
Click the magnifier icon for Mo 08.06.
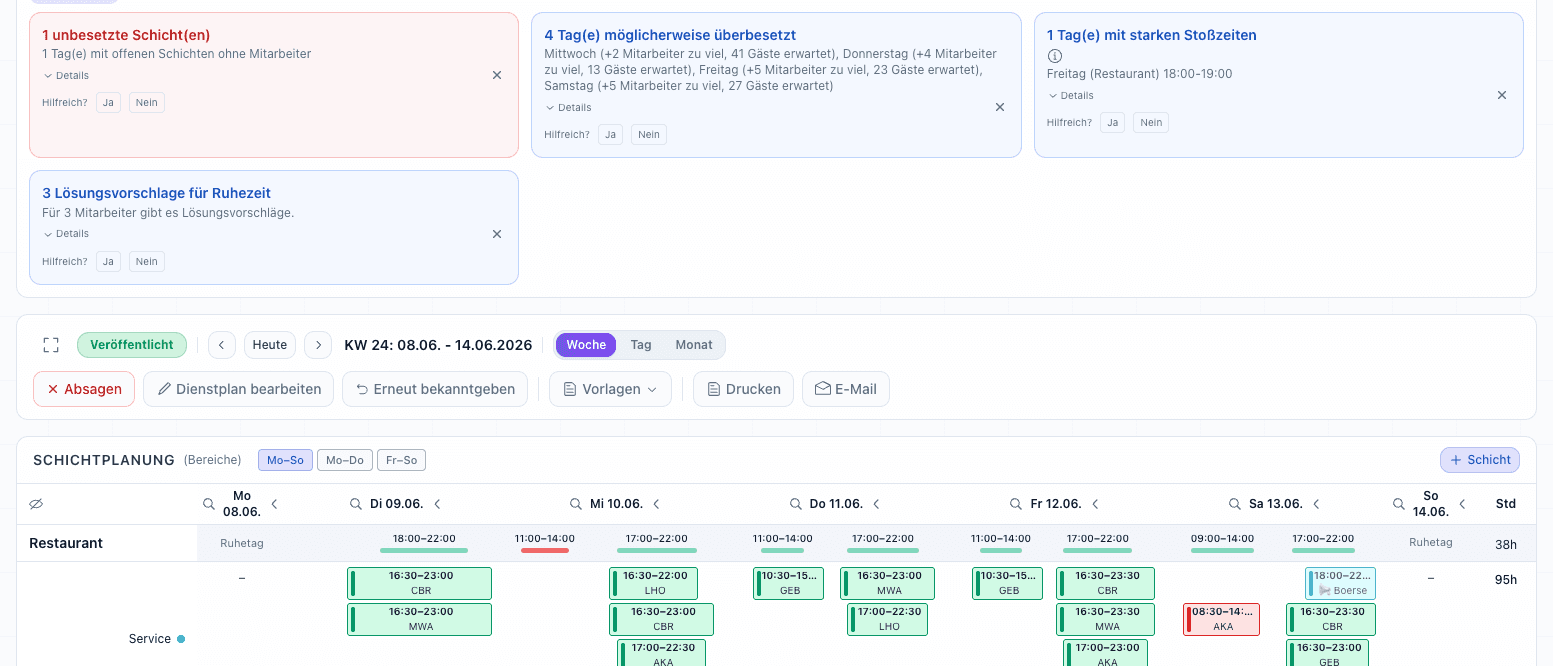(209, 504)
